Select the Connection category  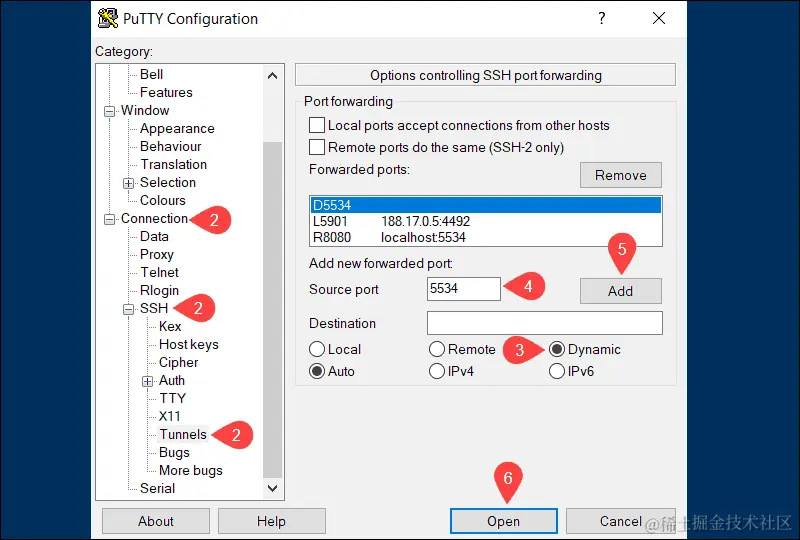pos(155,218)
